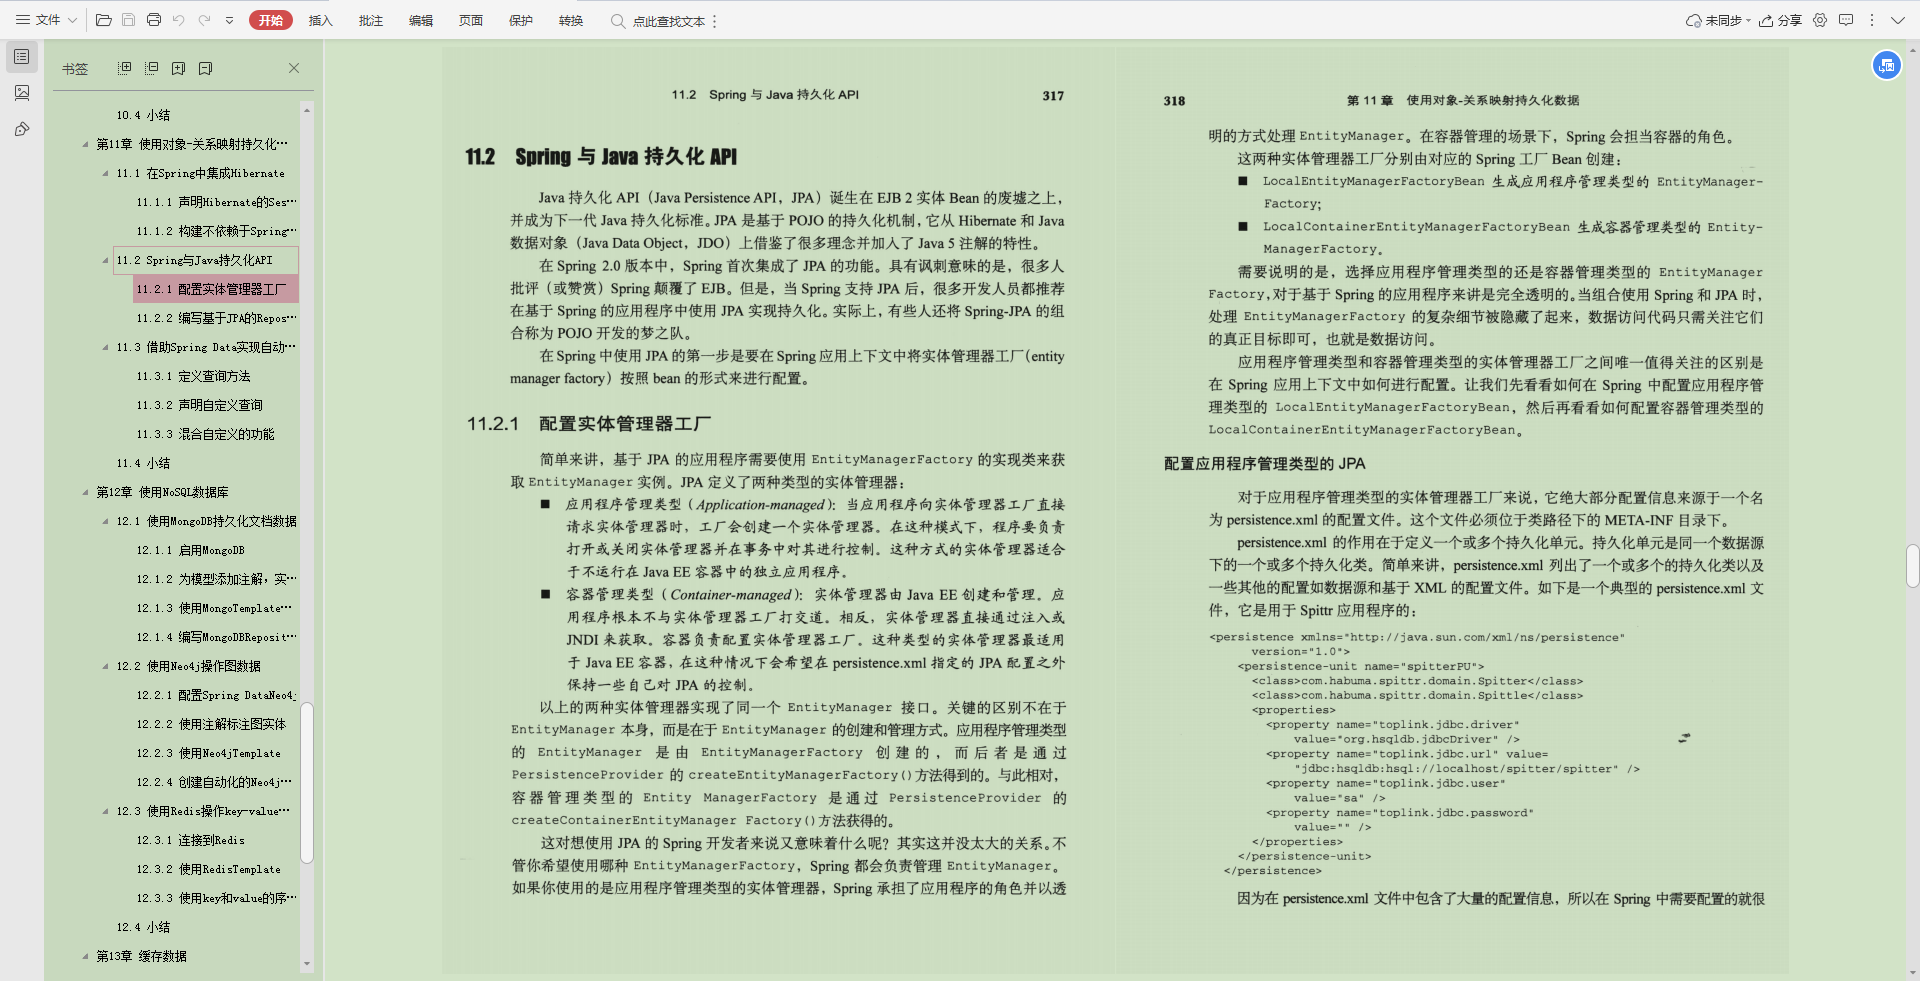Open the 未同步 sync status dropdown
1920x981 pixels.
click(1747, 20)
